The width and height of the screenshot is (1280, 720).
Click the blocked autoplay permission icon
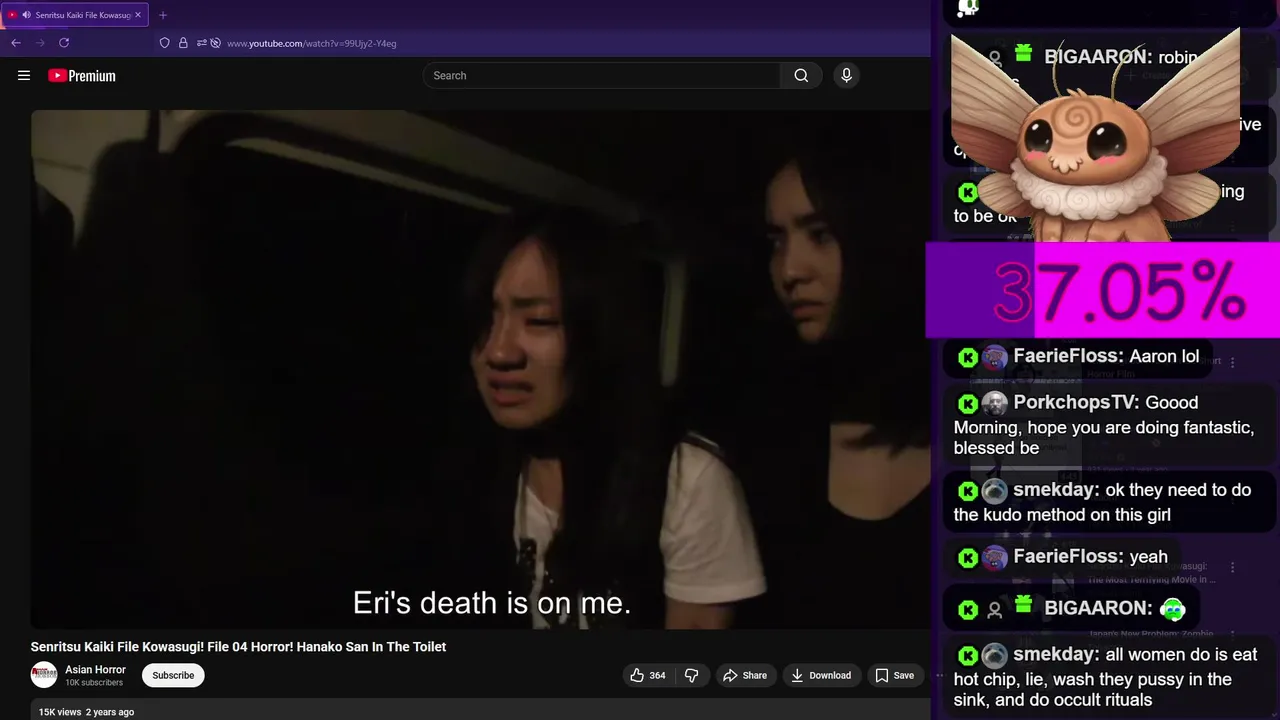[x=215, y=43]
